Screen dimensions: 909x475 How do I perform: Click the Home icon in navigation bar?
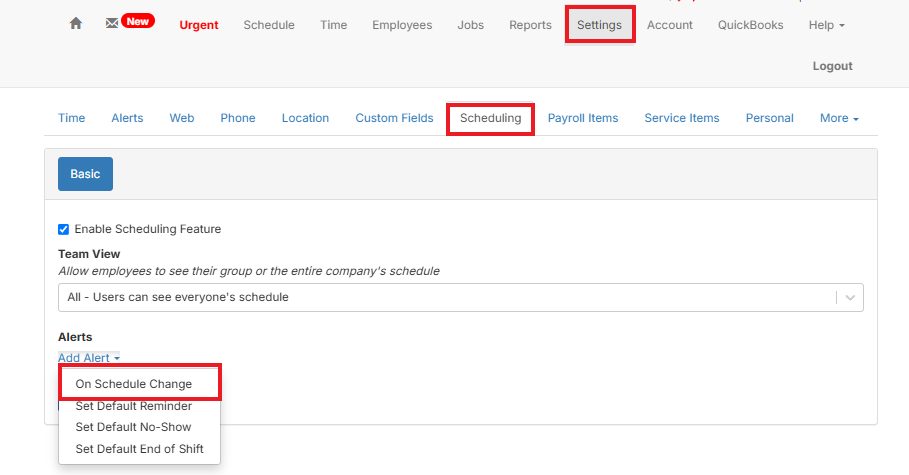[x=76, y=24]
